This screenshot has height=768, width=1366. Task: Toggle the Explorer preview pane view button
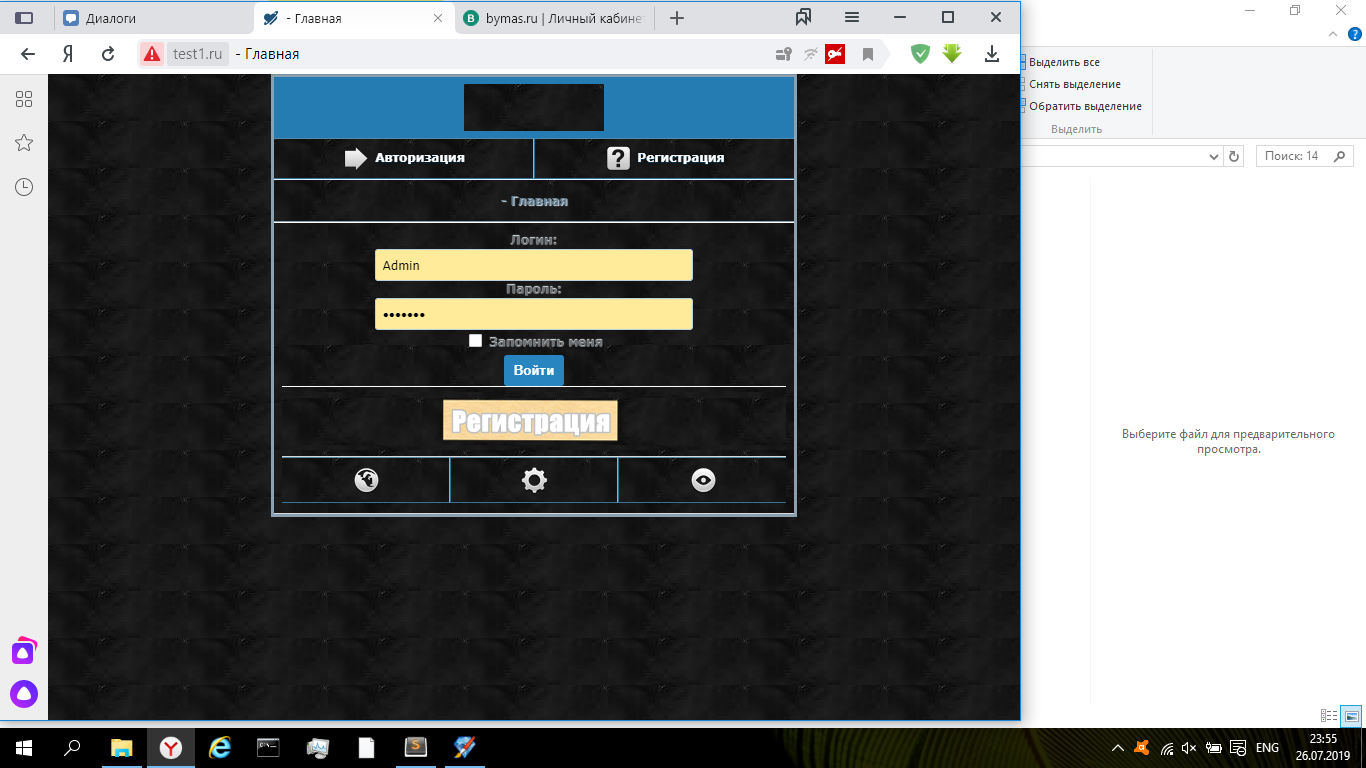(x=1351, y=715)
